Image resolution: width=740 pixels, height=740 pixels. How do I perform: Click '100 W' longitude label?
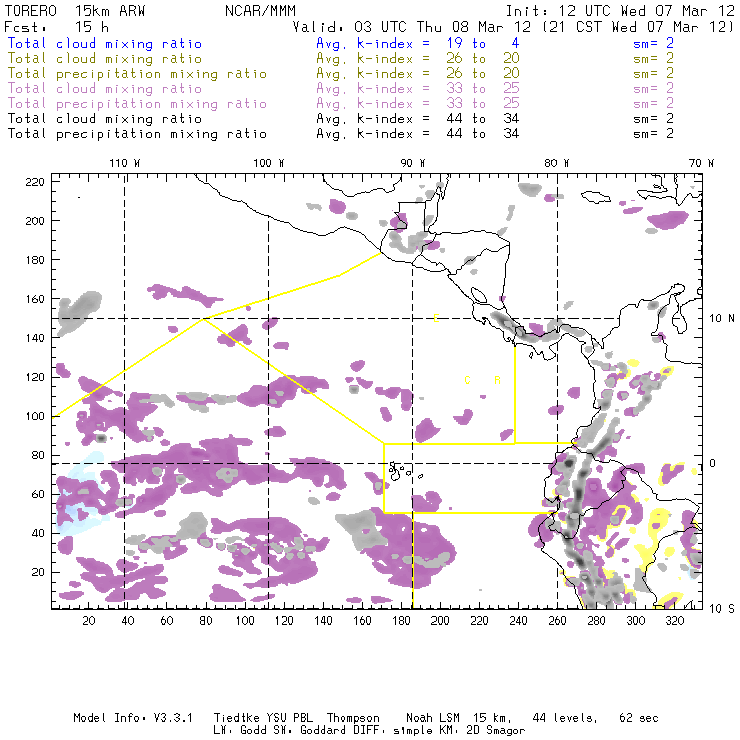269,163
